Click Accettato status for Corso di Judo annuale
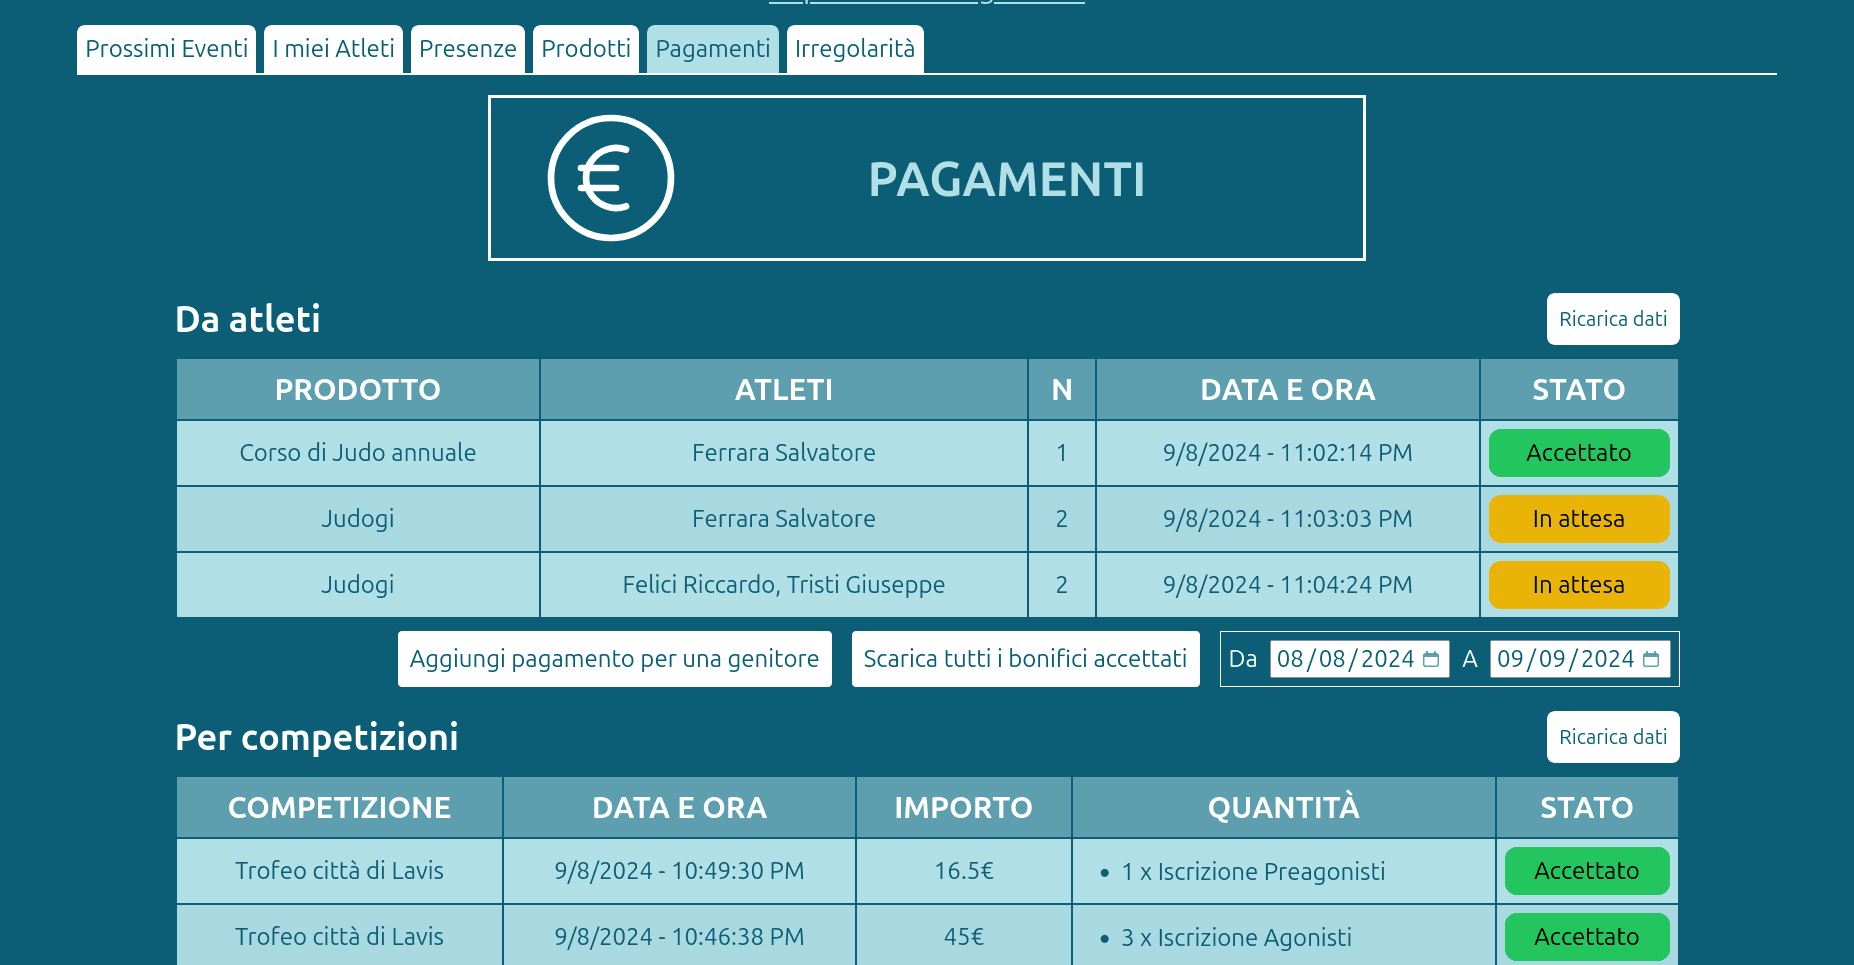 coord(1578,453)
